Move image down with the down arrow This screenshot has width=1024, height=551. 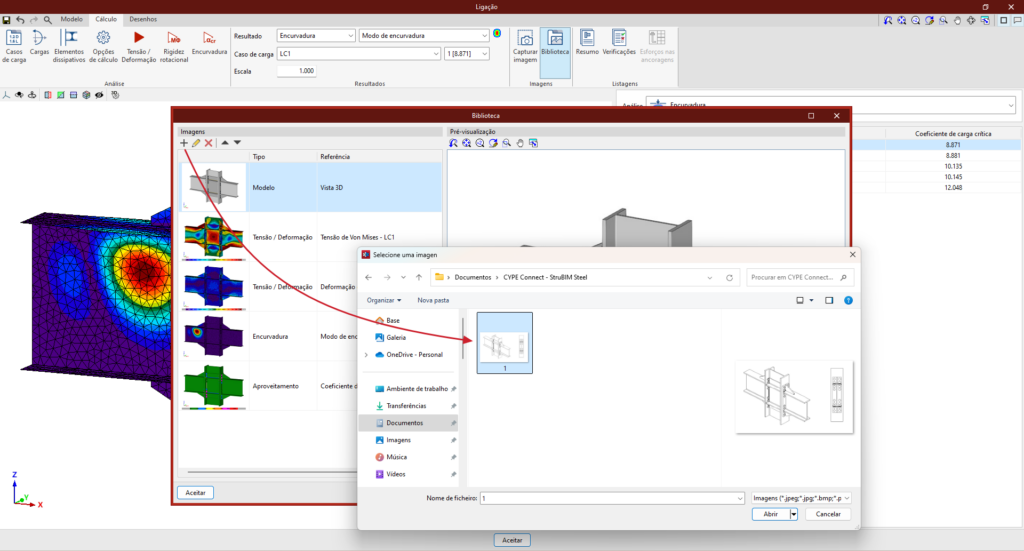237,142
